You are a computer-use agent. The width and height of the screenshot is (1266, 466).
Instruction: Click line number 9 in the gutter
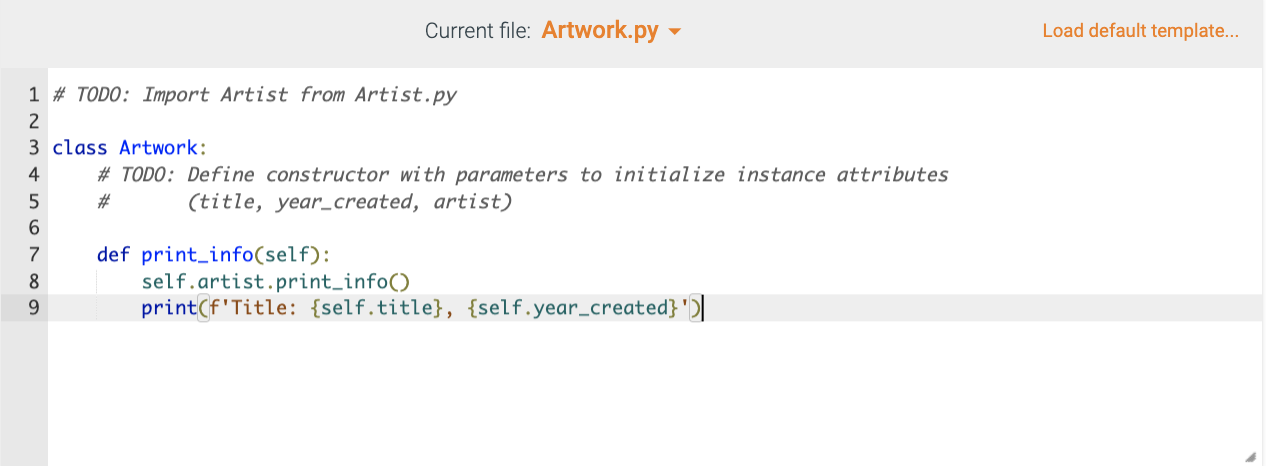tap(33, 308)
